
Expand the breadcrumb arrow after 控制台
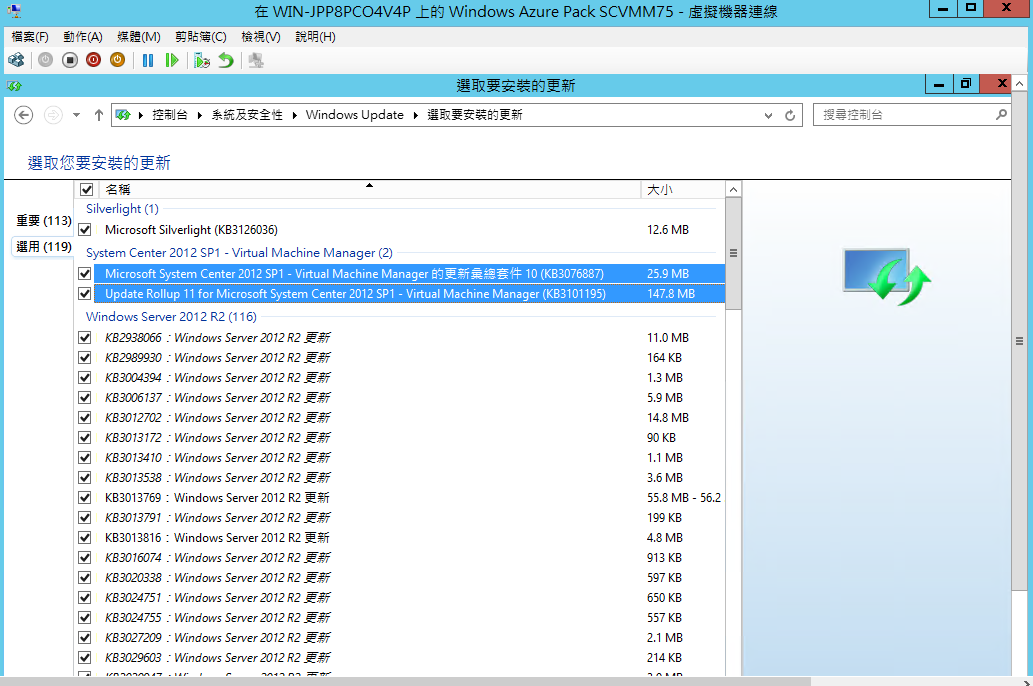coord(200,115)
